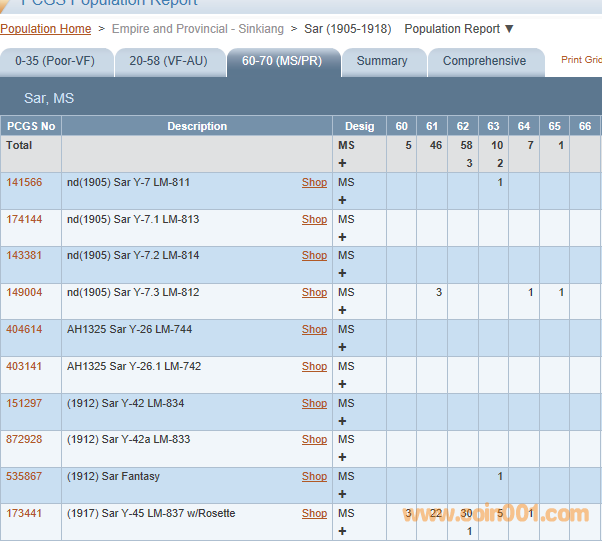Click the Description column header
Image resolution: width=602 pixels, height=541 pixels.
pyautogui.click(x=197, y=126)
